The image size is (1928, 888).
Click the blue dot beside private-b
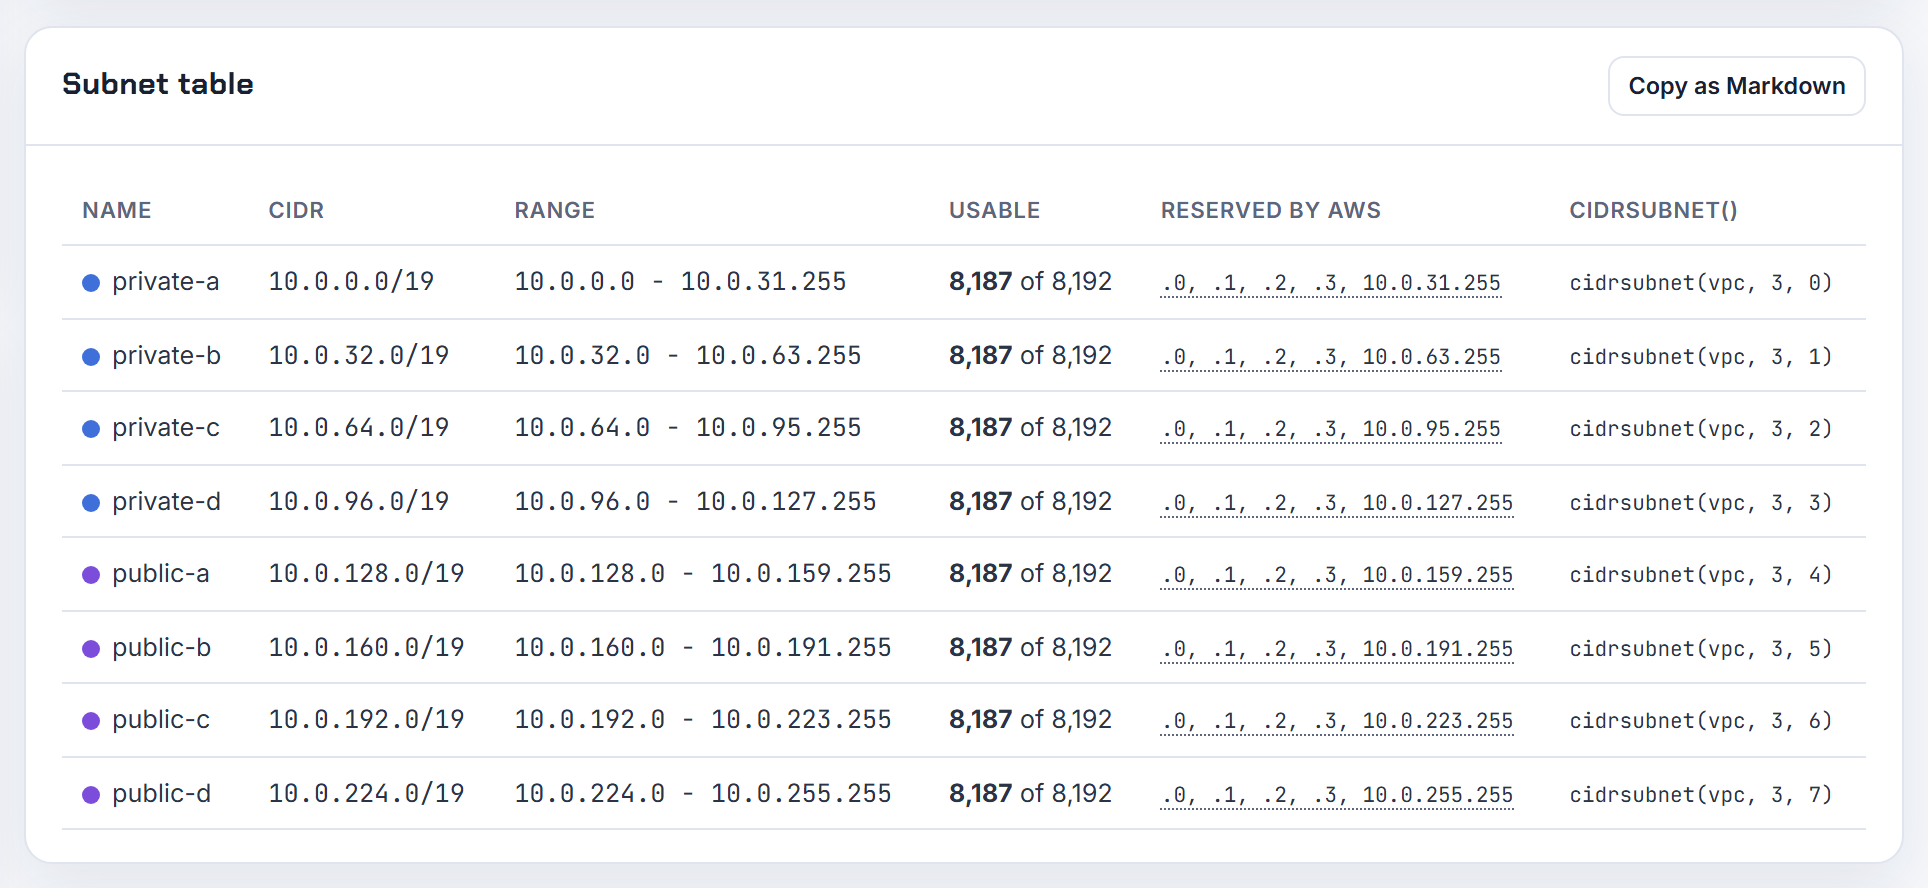91,357
